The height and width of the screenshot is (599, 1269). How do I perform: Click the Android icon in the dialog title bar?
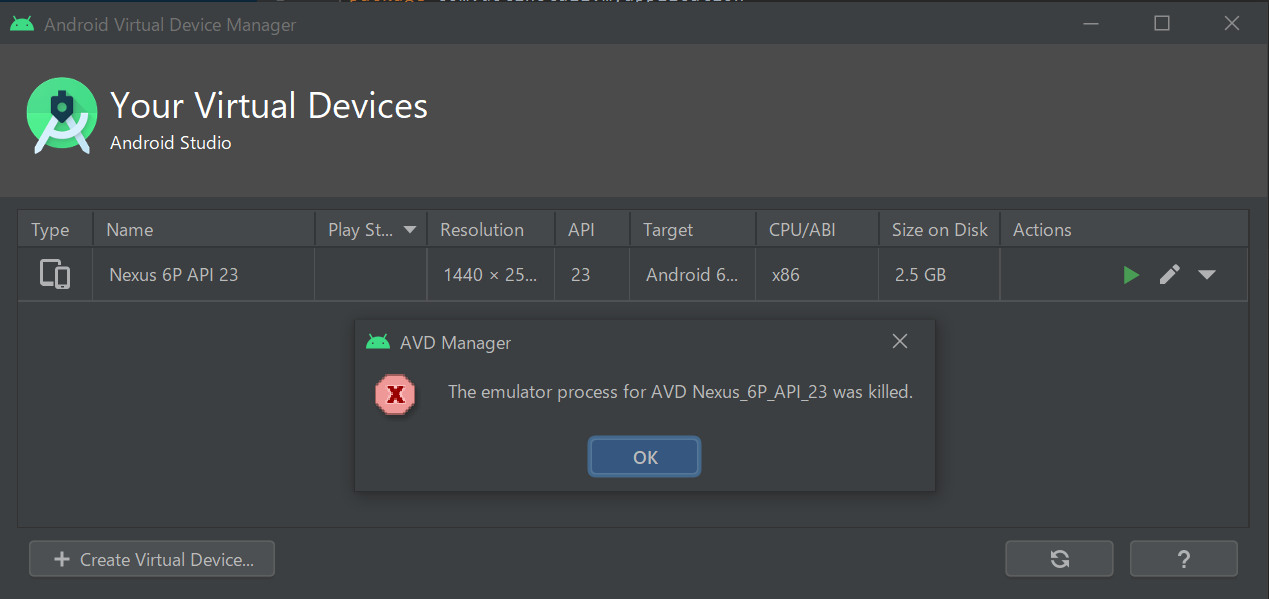(378, 341)
